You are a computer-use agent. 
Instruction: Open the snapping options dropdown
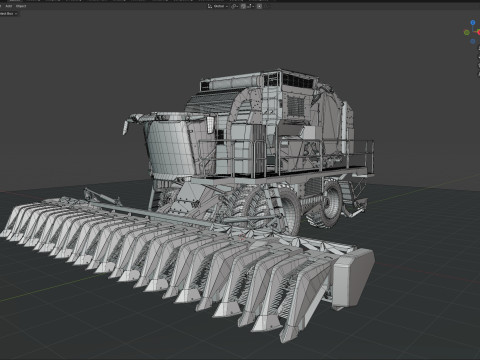251,6
